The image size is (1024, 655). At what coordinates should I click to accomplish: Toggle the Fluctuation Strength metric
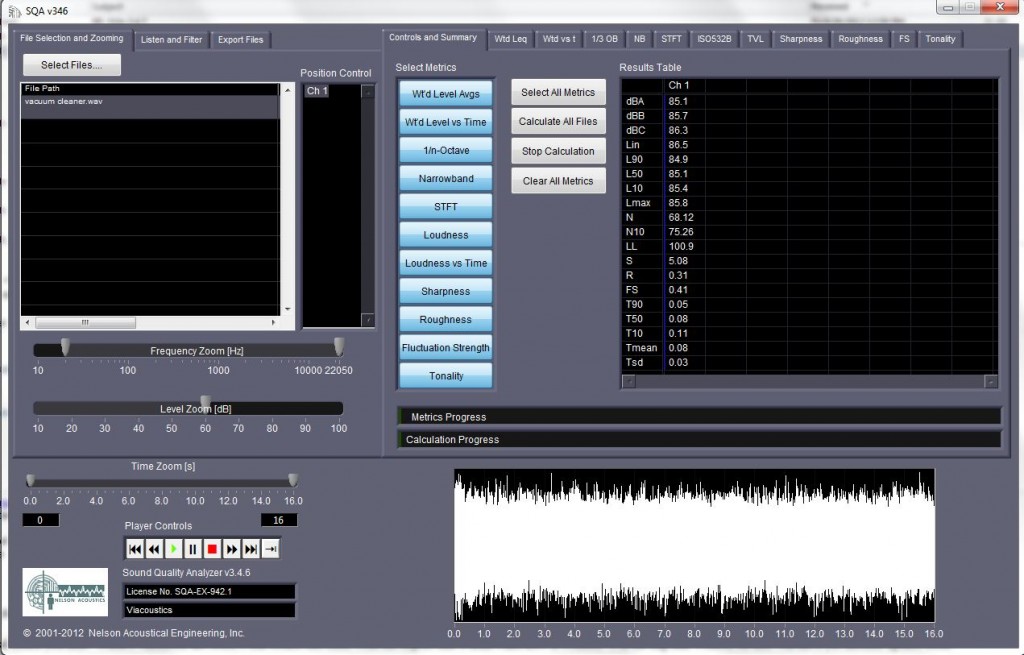tap(445, 347)
